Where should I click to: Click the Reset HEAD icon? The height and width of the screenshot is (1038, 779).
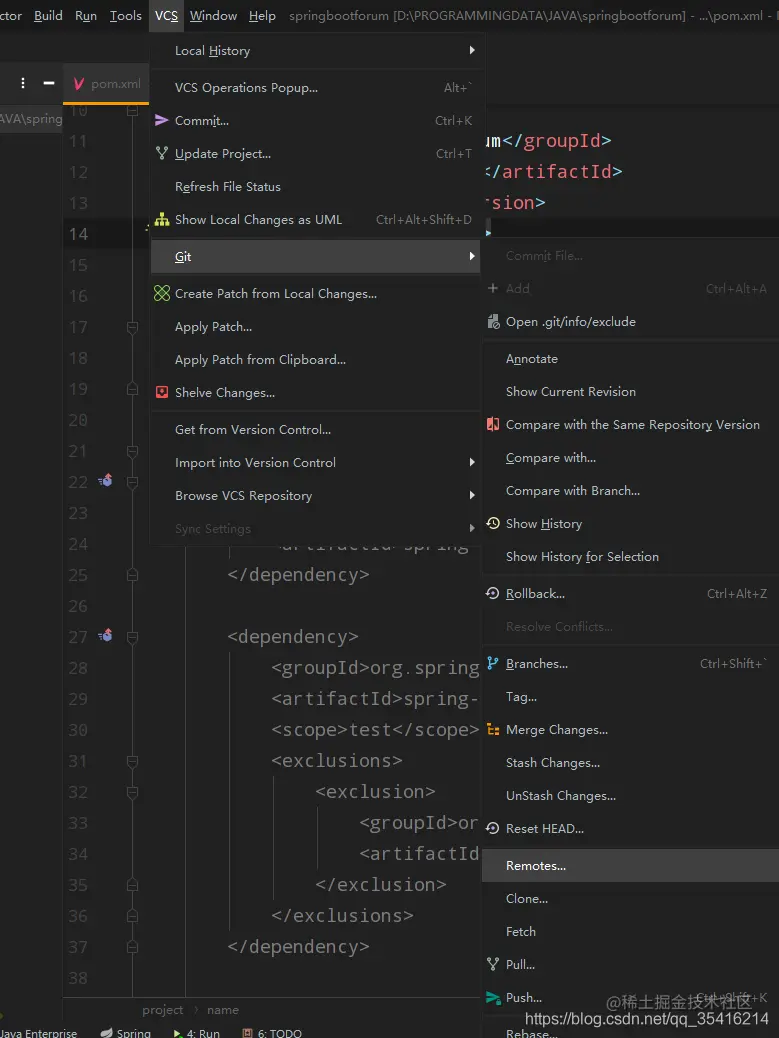493,828
